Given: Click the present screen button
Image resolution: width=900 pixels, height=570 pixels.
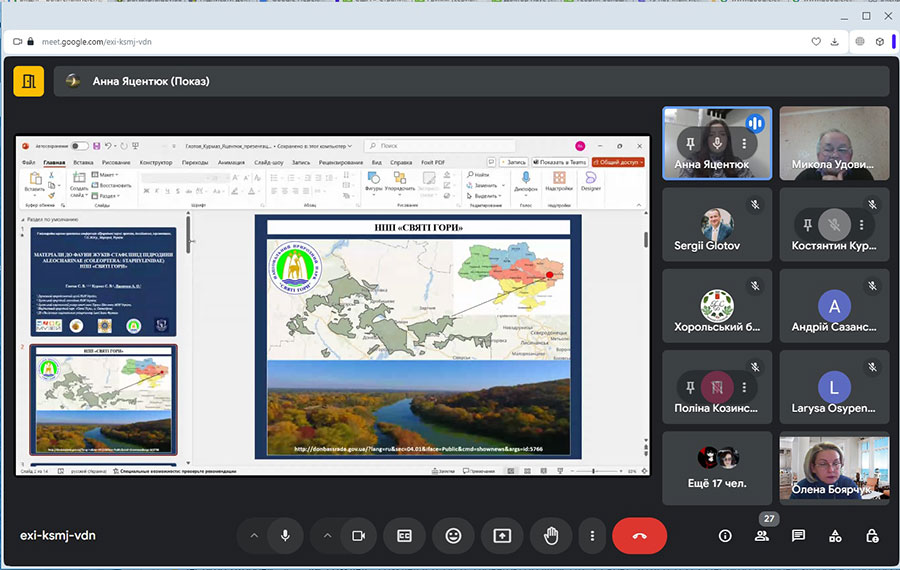Looking at the screenshot, I should [502, 536].
